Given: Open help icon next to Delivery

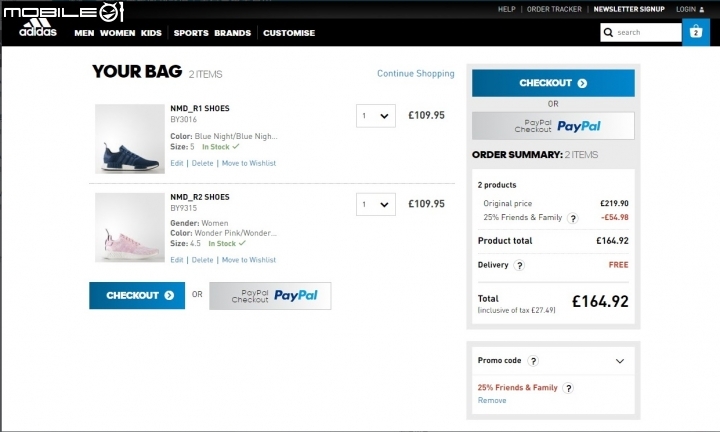Looking at the screenshot, I should [x=519, y=265].
